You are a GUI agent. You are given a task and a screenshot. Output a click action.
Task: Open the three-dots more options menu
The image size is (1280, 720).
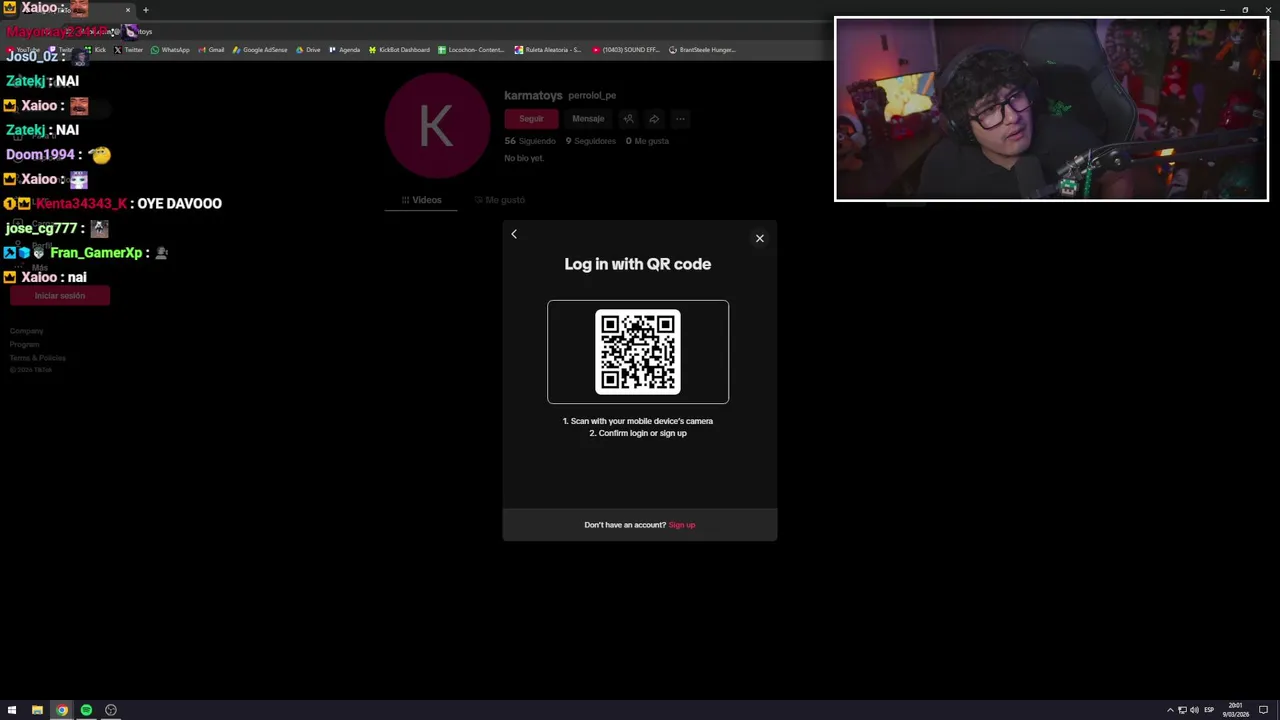pos(680,119)
